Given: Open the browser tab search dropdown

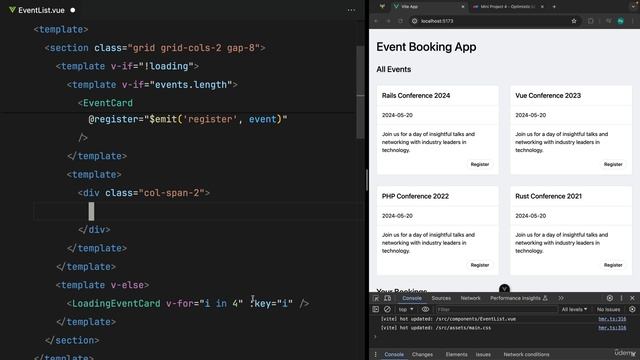Looking at the screenshot, I should click(634, 7).
